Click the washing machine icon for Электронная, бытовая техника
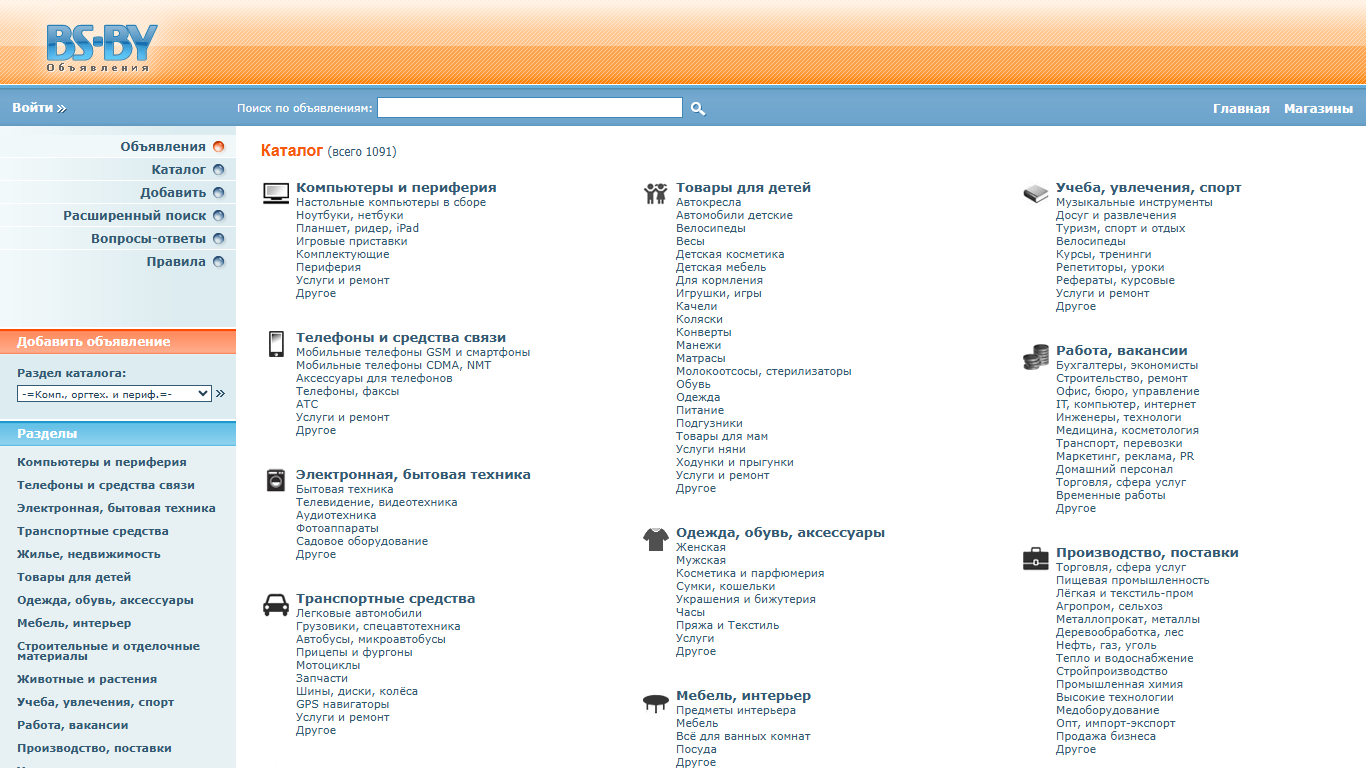This screenshot has height=768, width=1366. coord(276,480)
